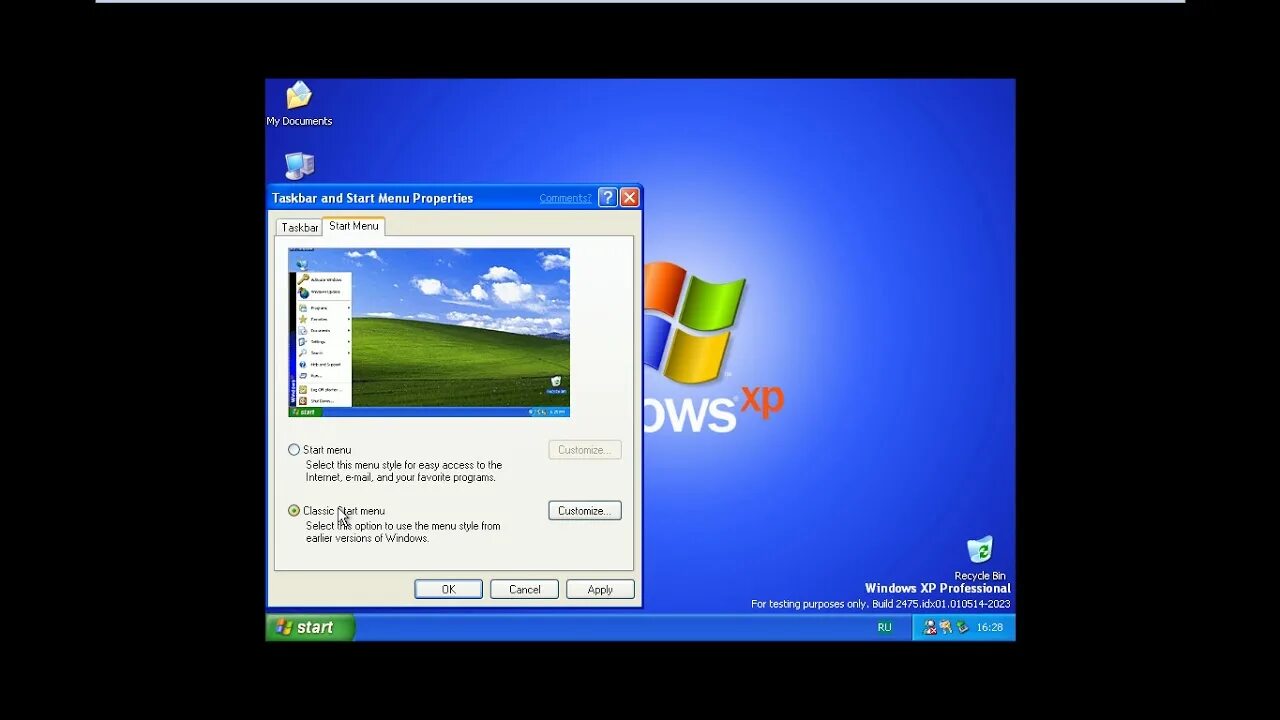This screenshot has width=1280, height=720.
Task: Click the activation keys tray icon
Action: click(946, 627)
